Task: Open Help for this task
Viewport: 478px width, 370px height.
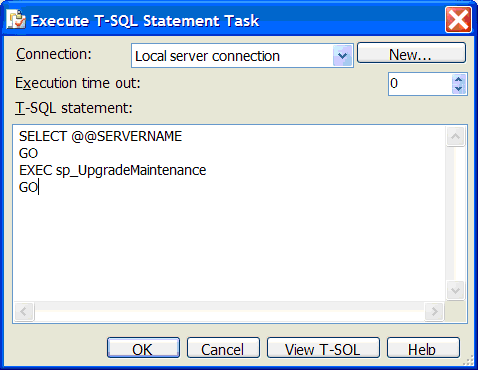Action: pyautogui.click(x=423, y=348)
